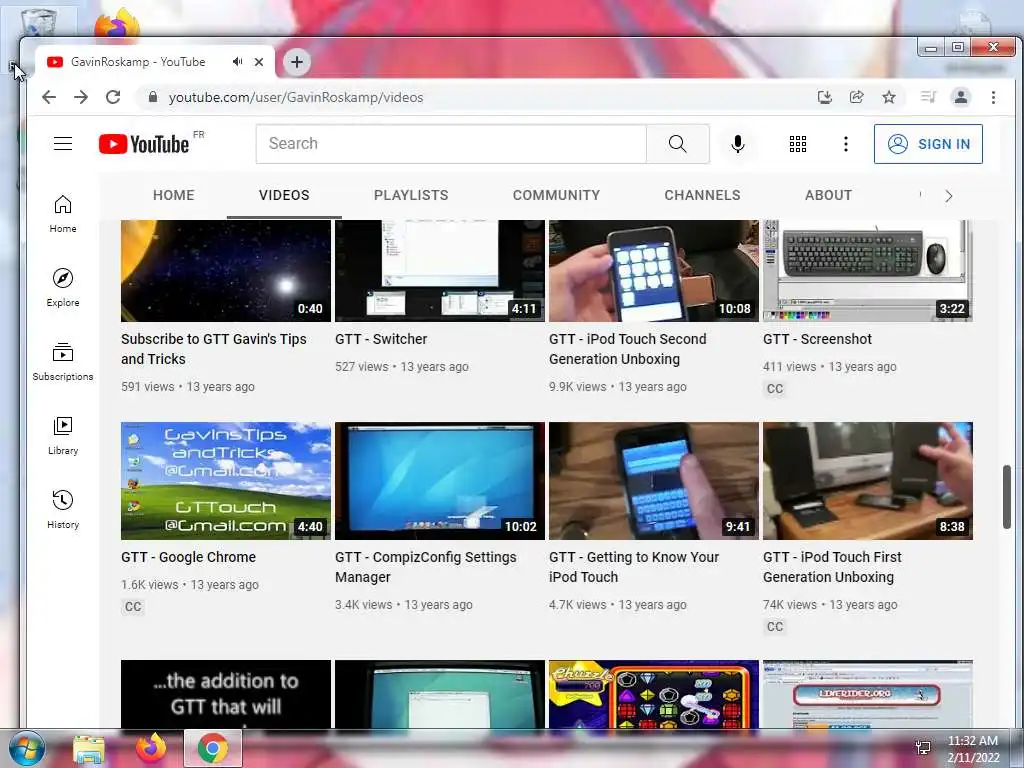Open History in left sidebar
The width and height of the screenshot is (1024, 768).
(63, 509)
